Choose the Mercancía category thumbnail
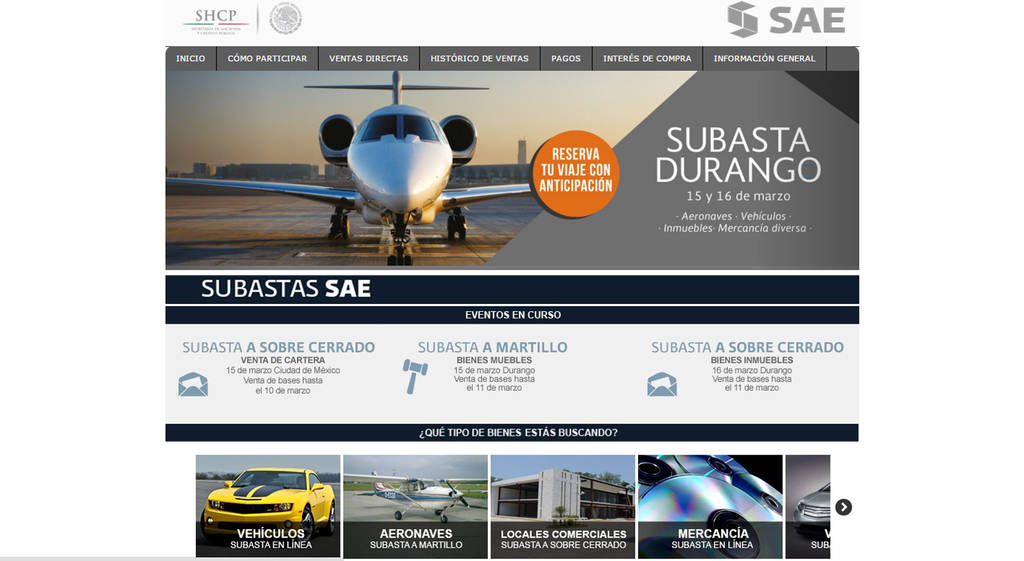This screenshot has height=561, width=1024. coord(710,506)
